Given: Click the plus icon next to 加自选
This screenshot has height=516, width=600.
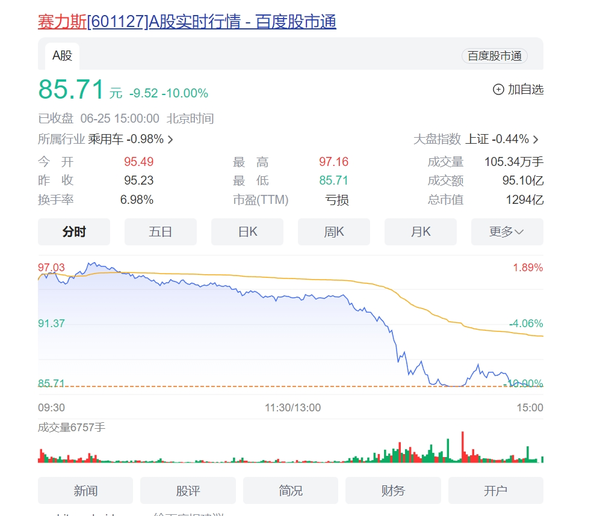Looking at the screenshot, I should [498, 90].
